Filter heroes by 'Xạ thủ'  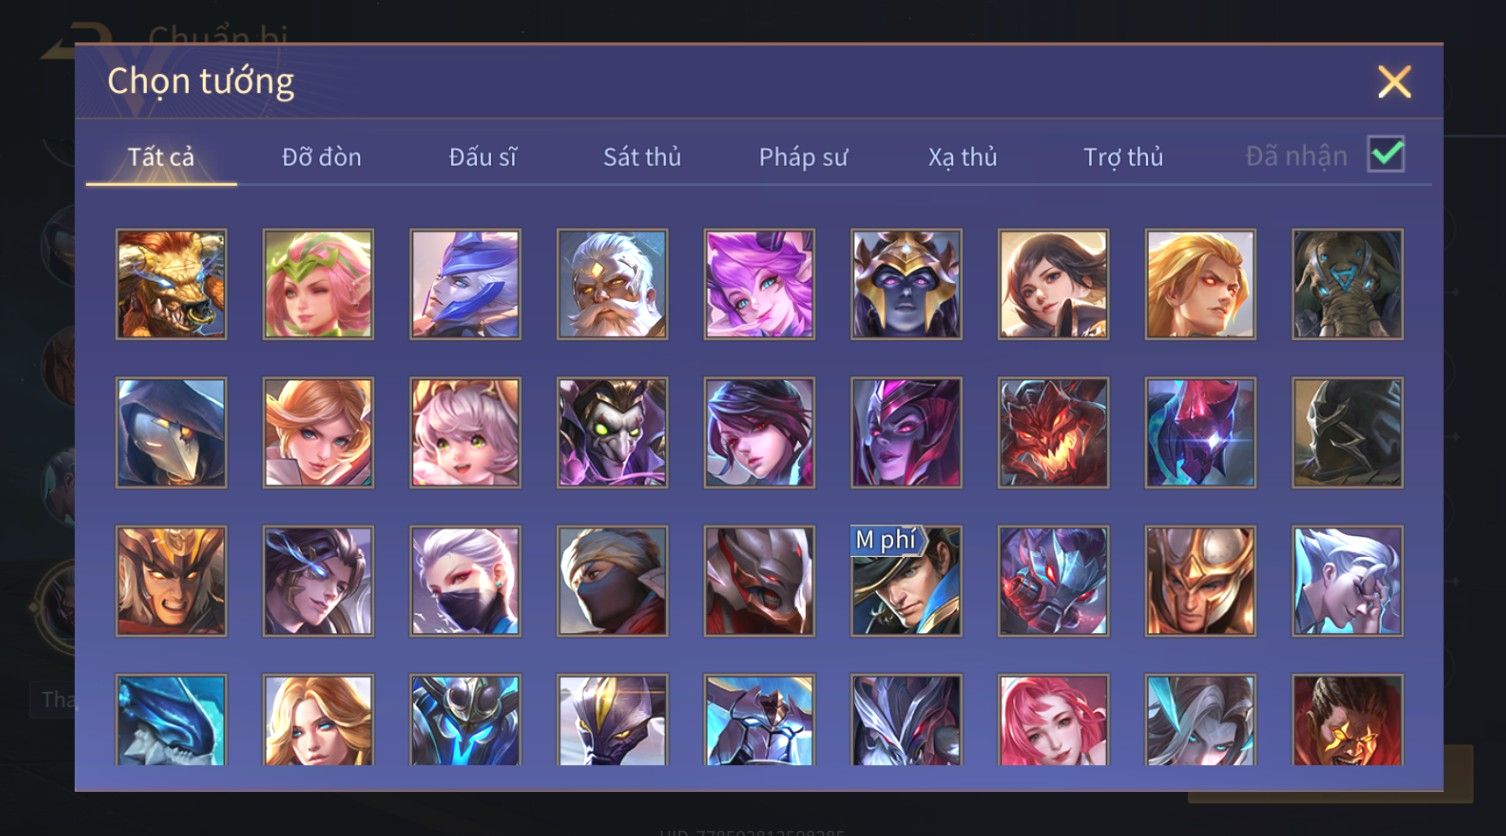(x=963, y=157)
